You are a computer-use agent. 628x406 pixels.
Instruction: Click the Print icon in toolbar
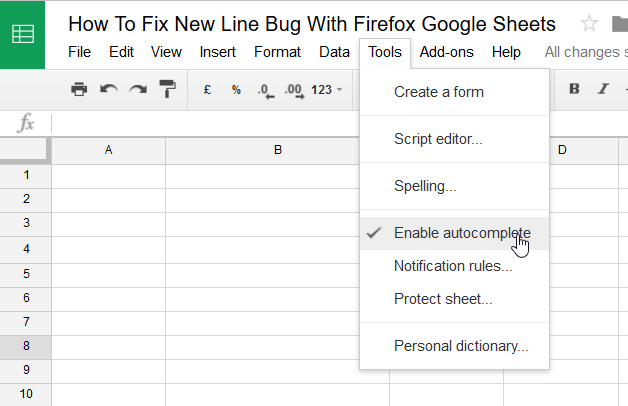click(79, 89)
